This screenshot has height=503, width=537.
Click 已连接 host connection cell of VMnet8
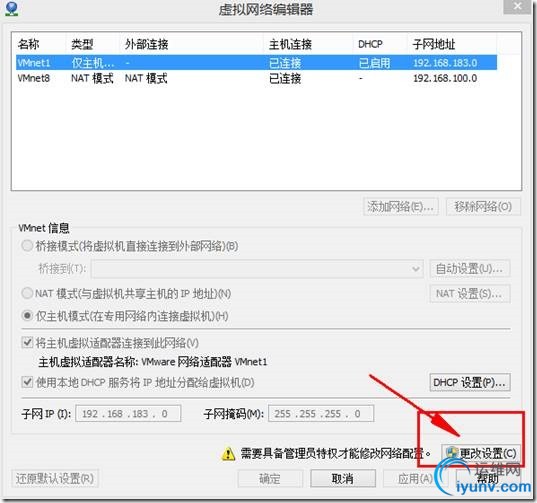[285, 79]
